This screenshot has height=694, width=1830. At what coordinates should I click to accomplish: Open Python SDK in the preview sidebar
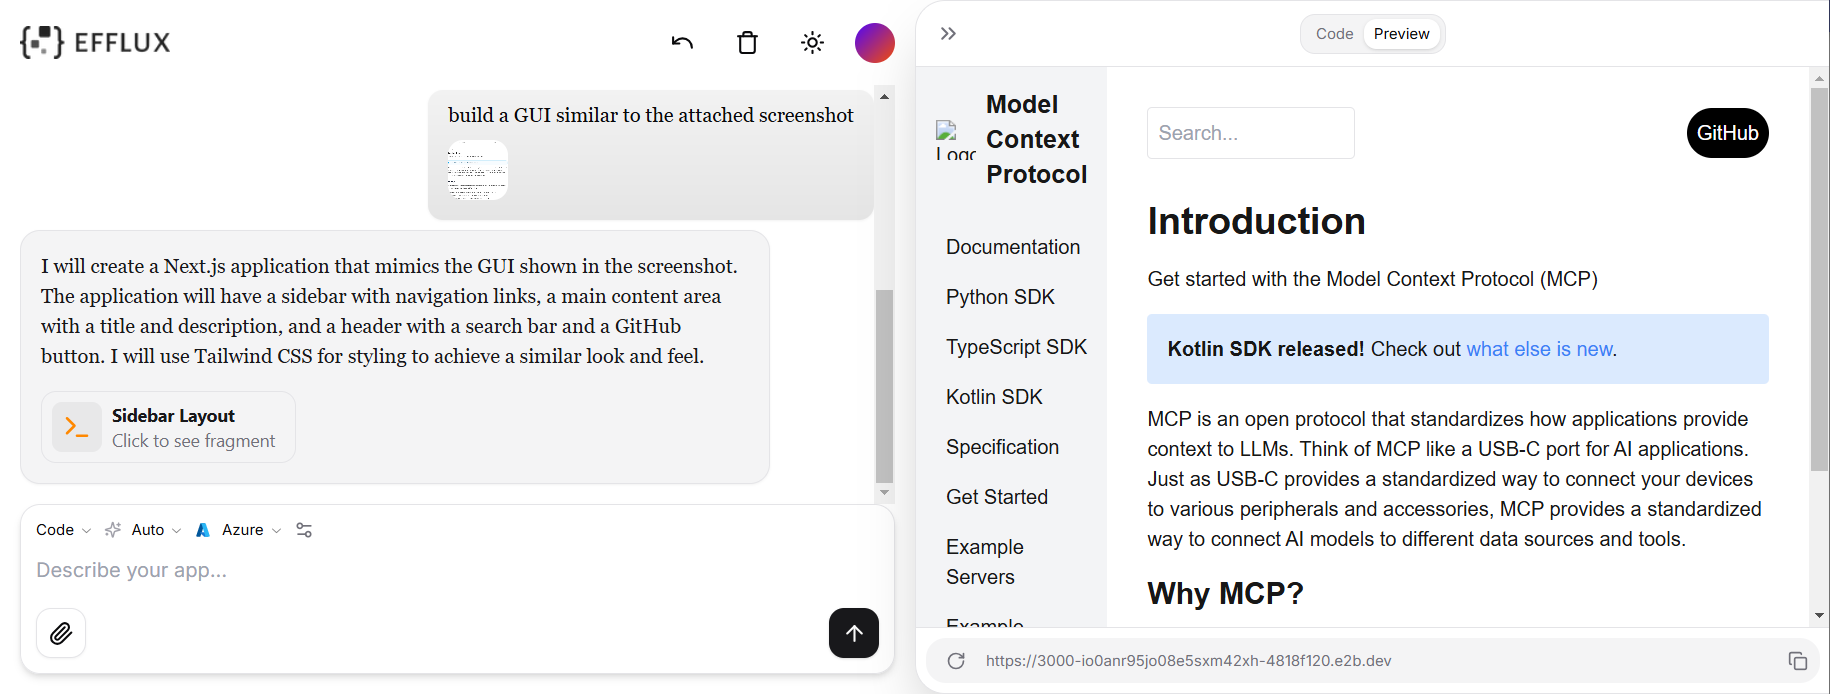[x=1000, y=297]
